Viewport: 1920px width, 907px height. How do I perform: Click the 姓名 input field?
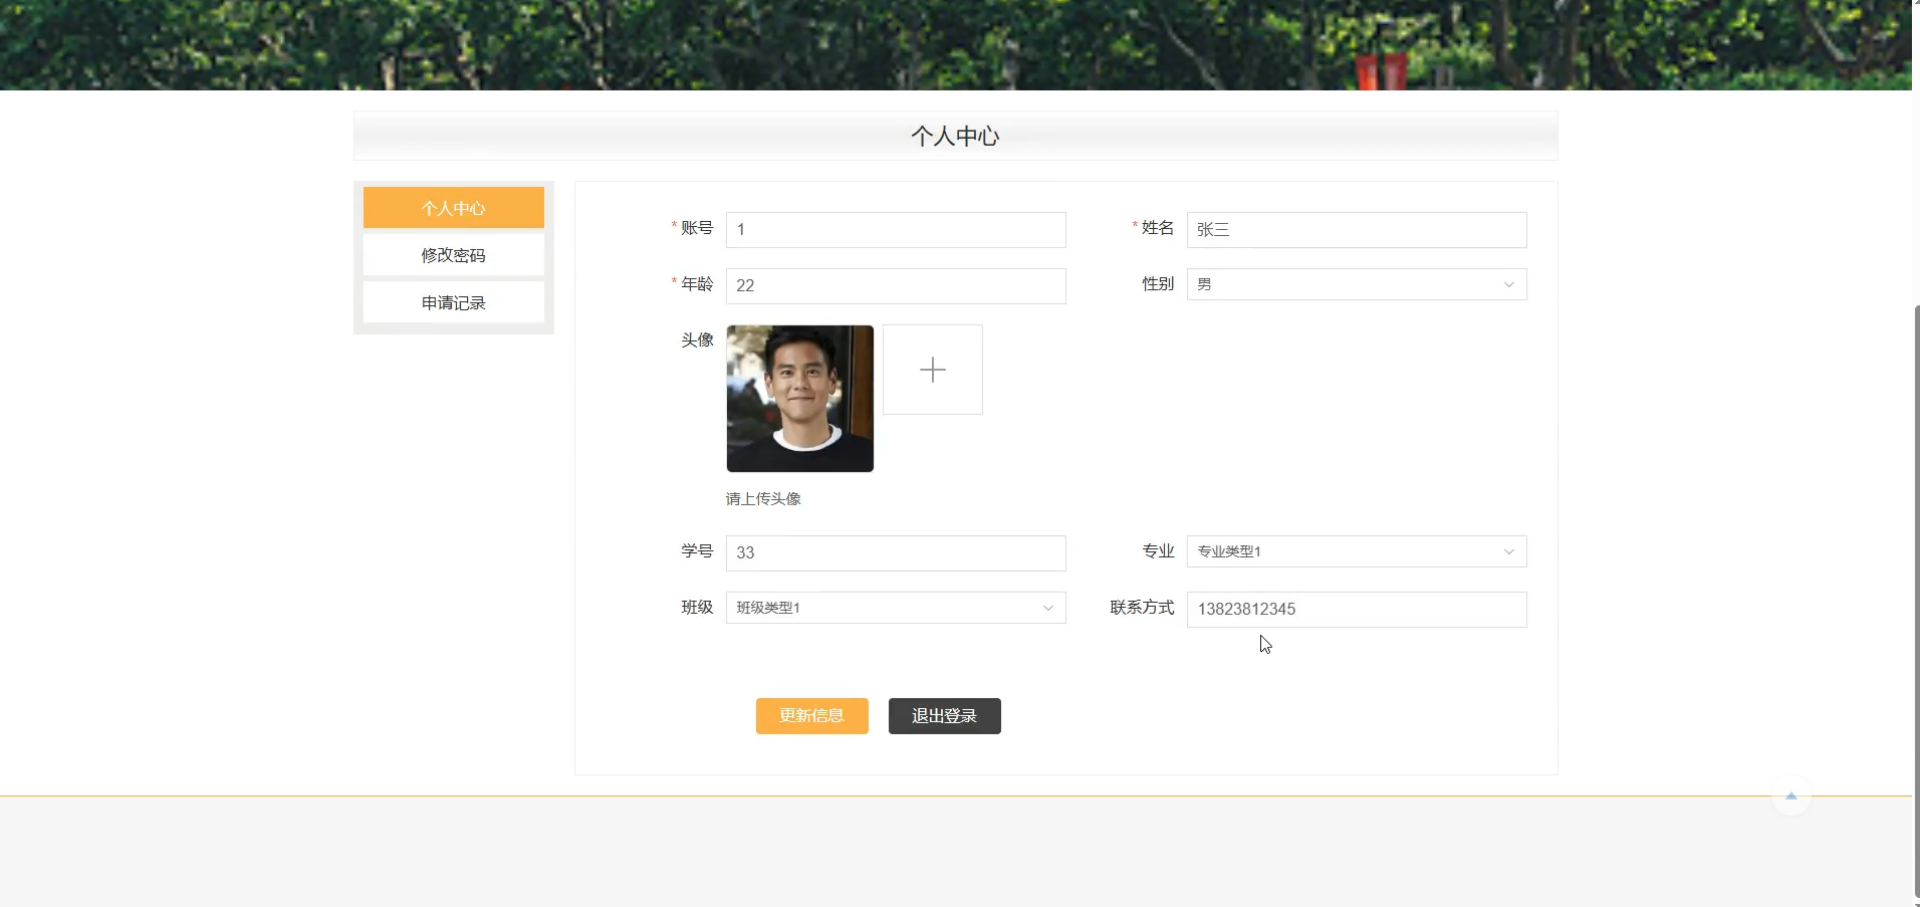pos(1356,230)
